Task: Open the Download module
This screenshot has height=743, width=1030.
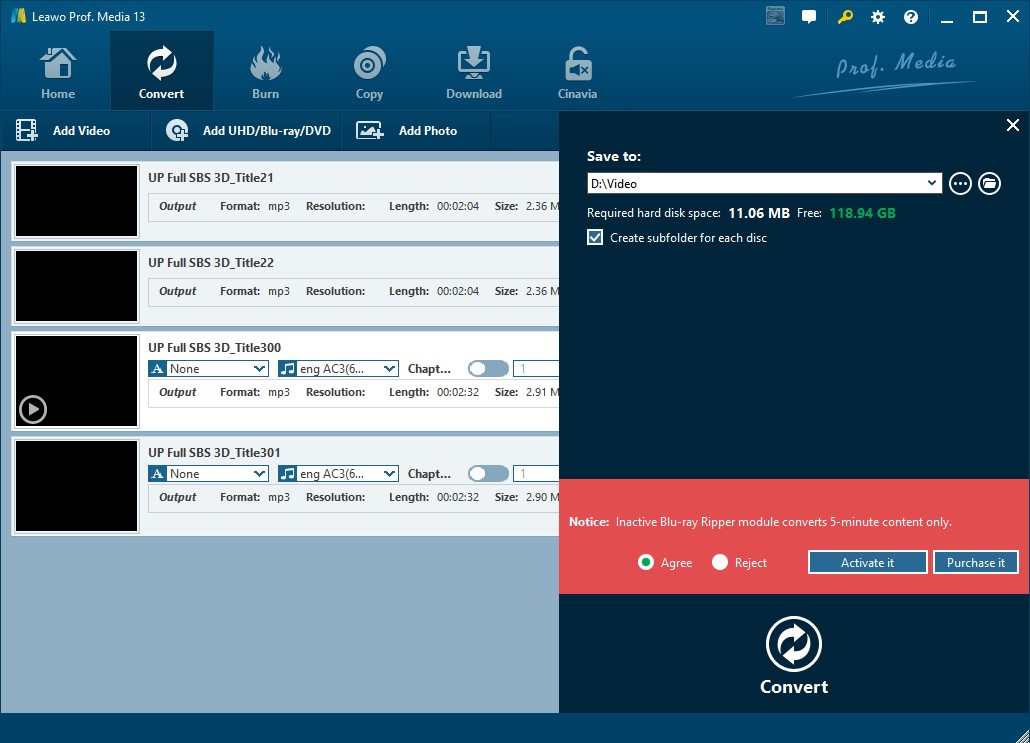Action: [473, 72]
